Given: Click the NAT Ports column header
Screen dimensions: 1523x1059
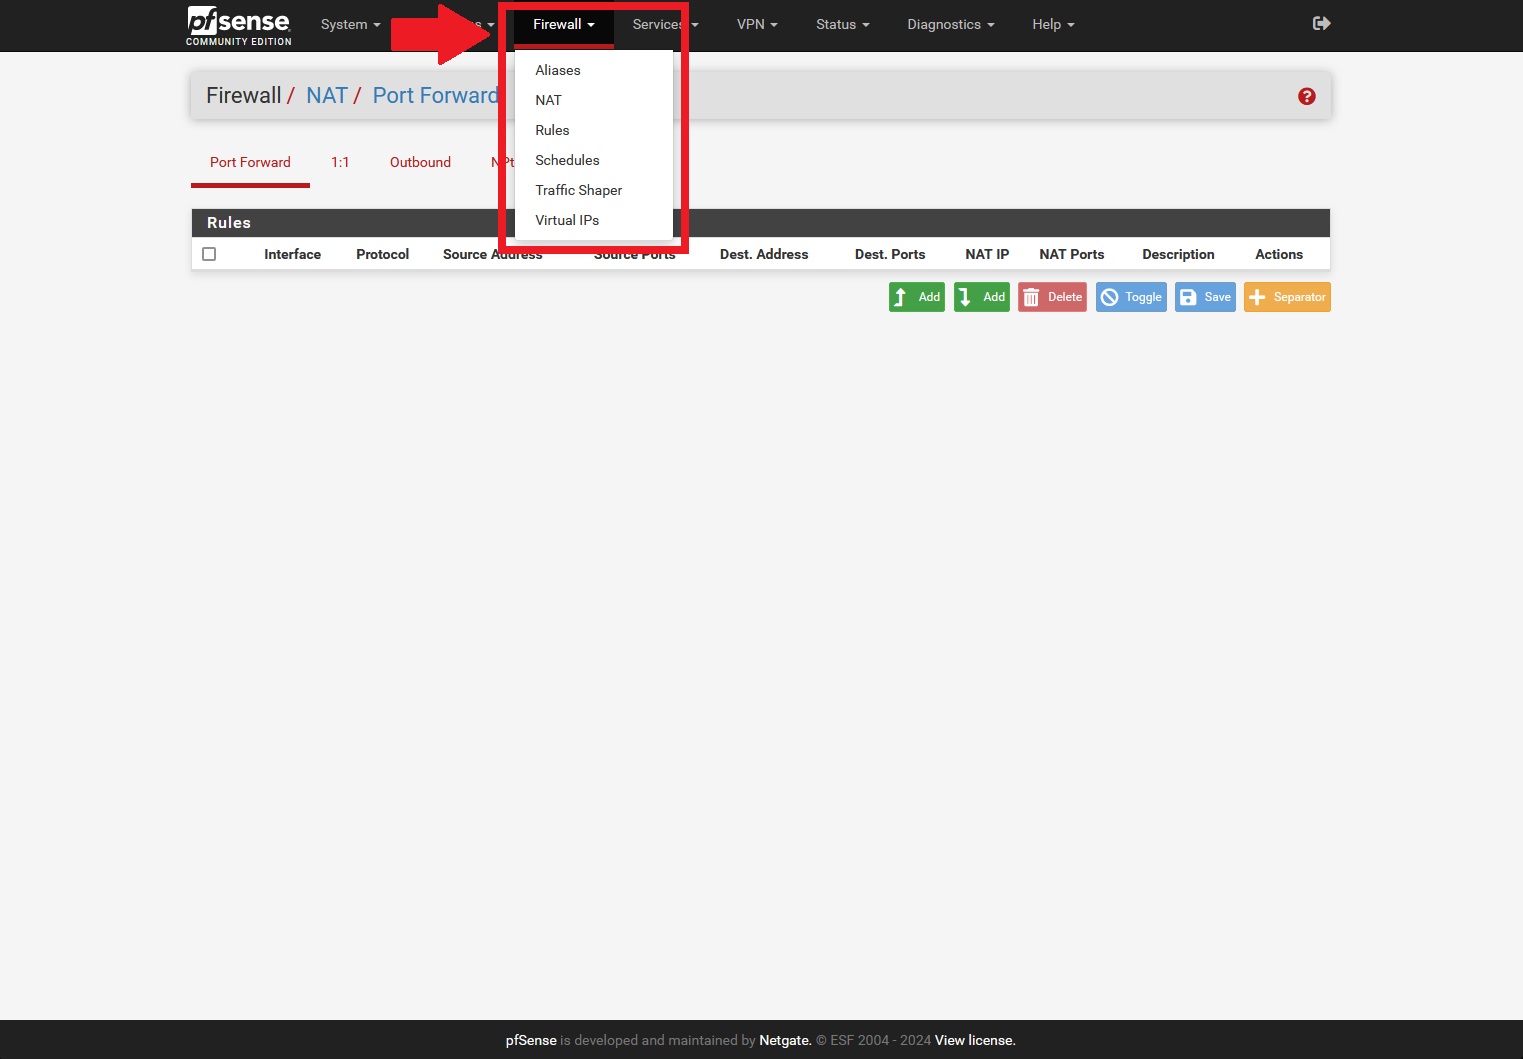Looking at the screenshot, I should 1072,254.
